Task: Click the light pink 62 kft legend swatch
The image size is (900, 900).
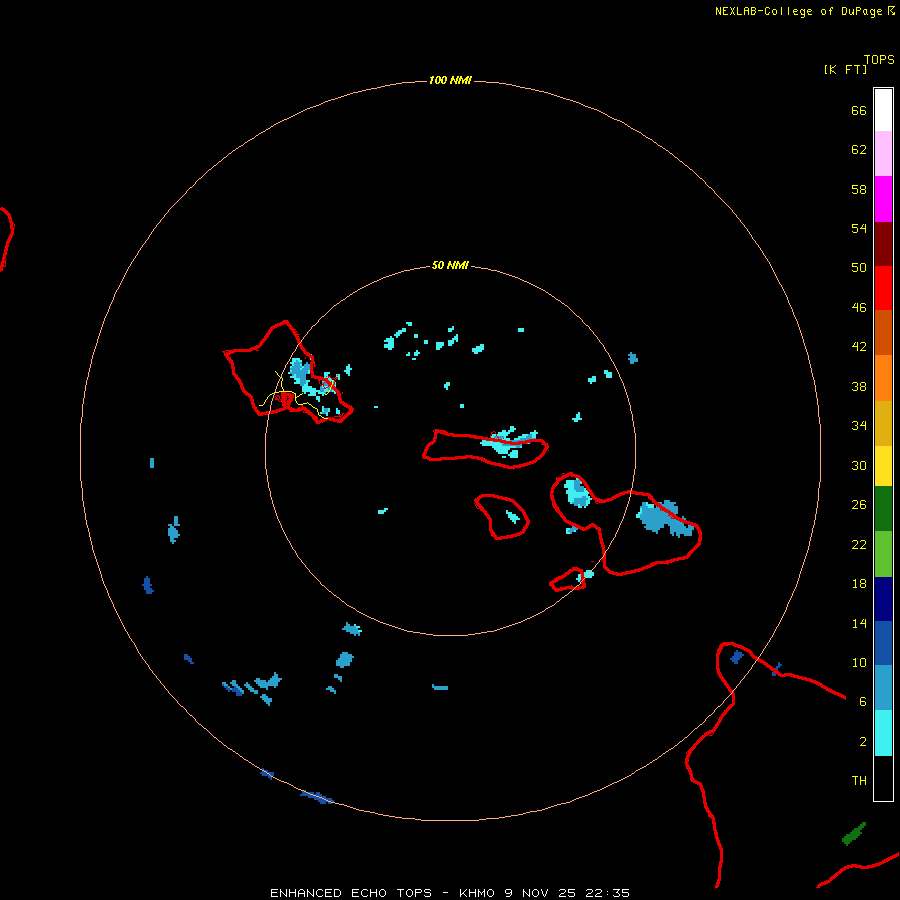Action: [883, 154]
